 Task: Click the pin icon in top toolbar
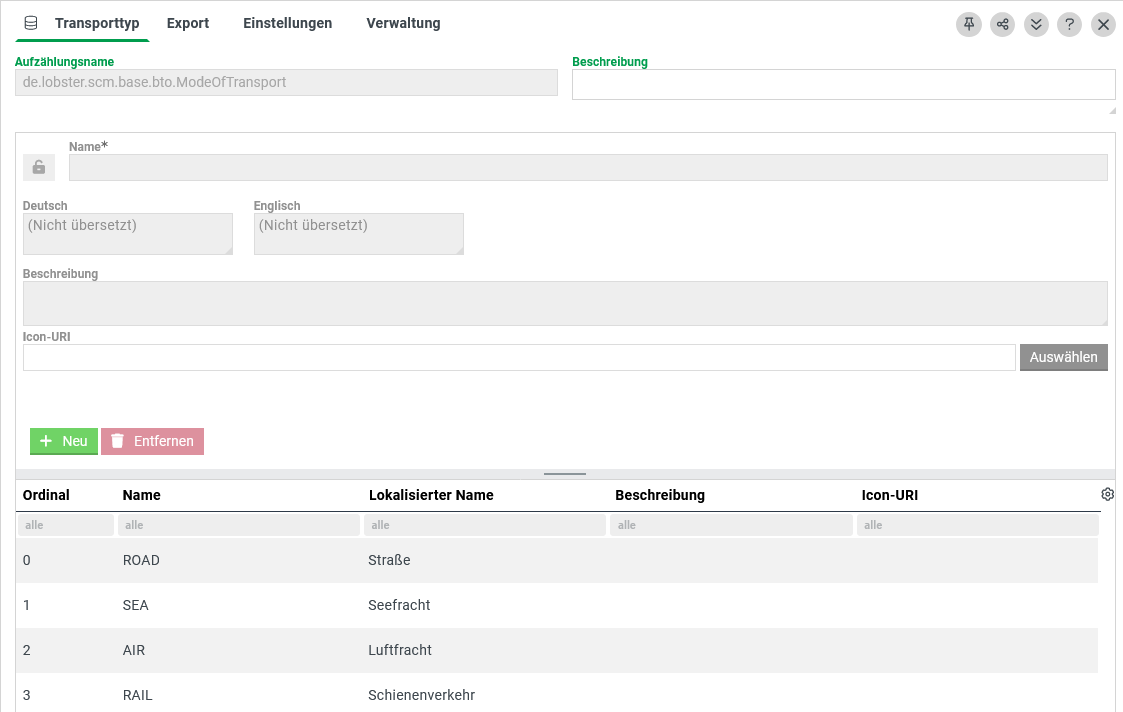[969, 24]
